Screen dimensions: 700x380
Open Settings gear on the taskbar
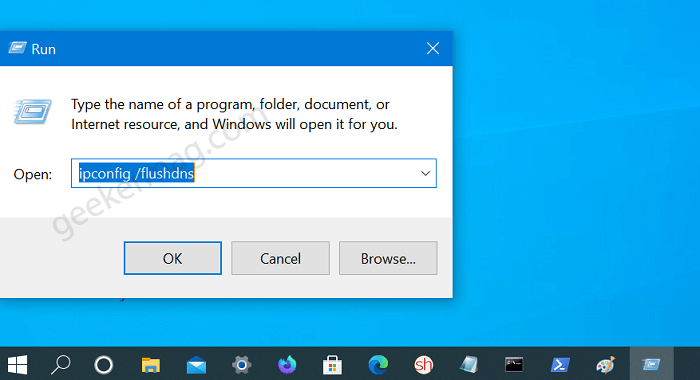coord(242,365)
